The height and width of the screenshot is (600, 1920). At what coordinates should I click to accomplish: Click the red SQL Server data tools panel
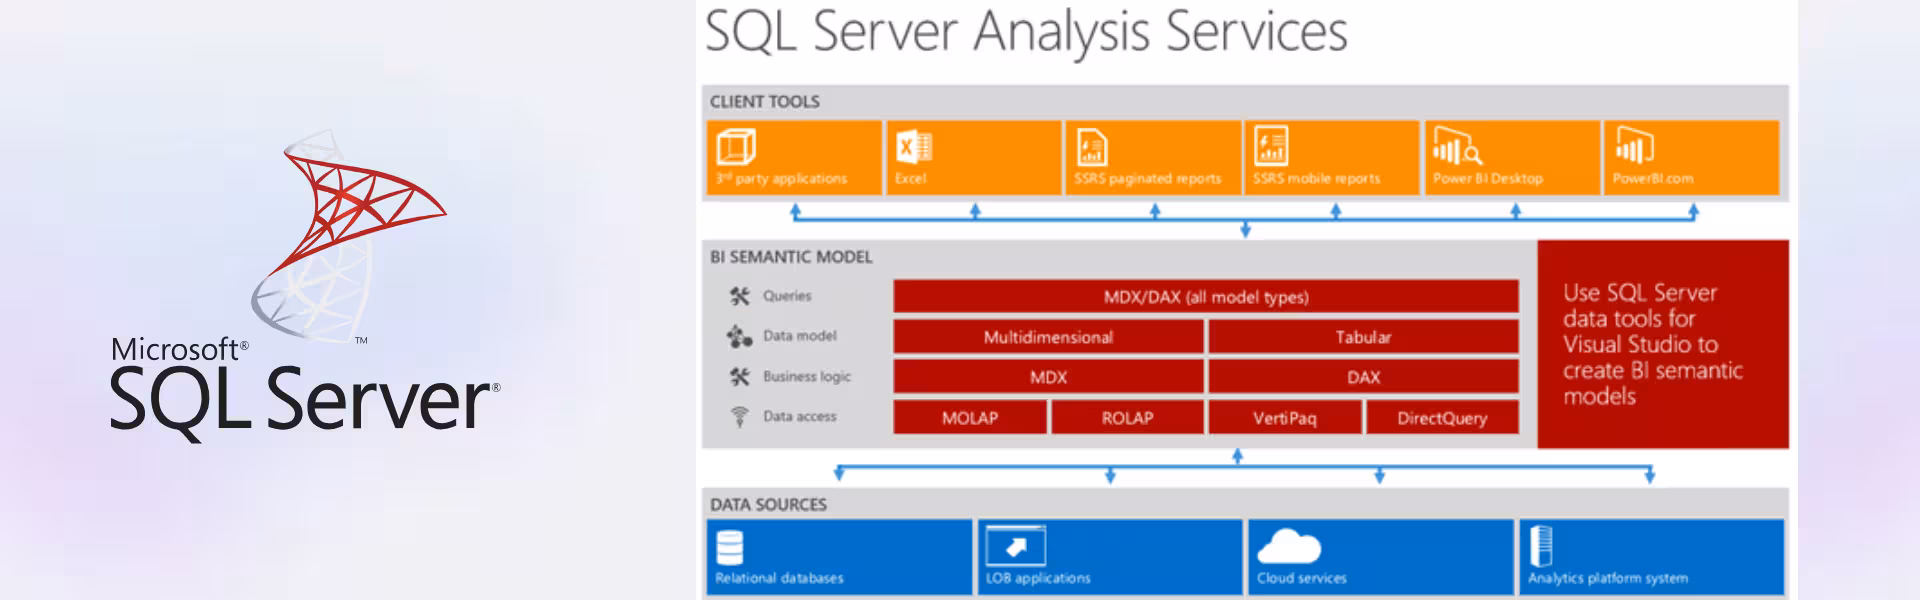click(1663, 344)
